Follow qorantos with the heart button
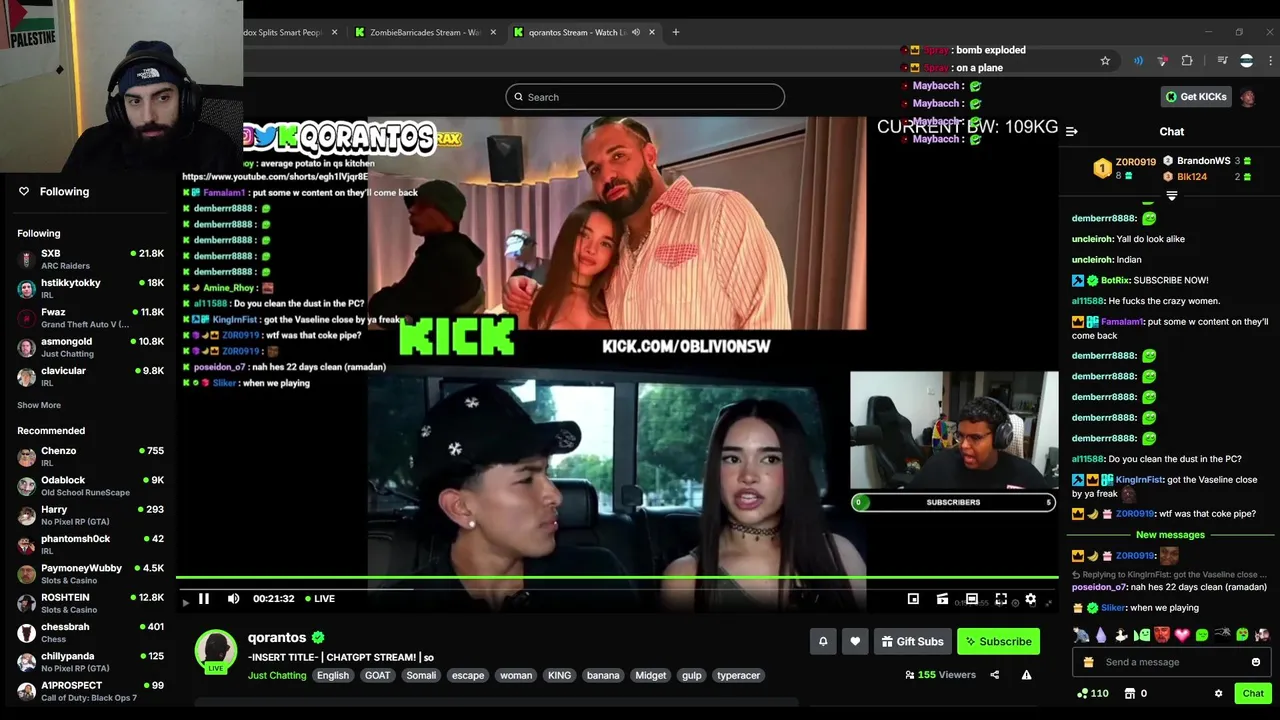 (x=855, y=641)
